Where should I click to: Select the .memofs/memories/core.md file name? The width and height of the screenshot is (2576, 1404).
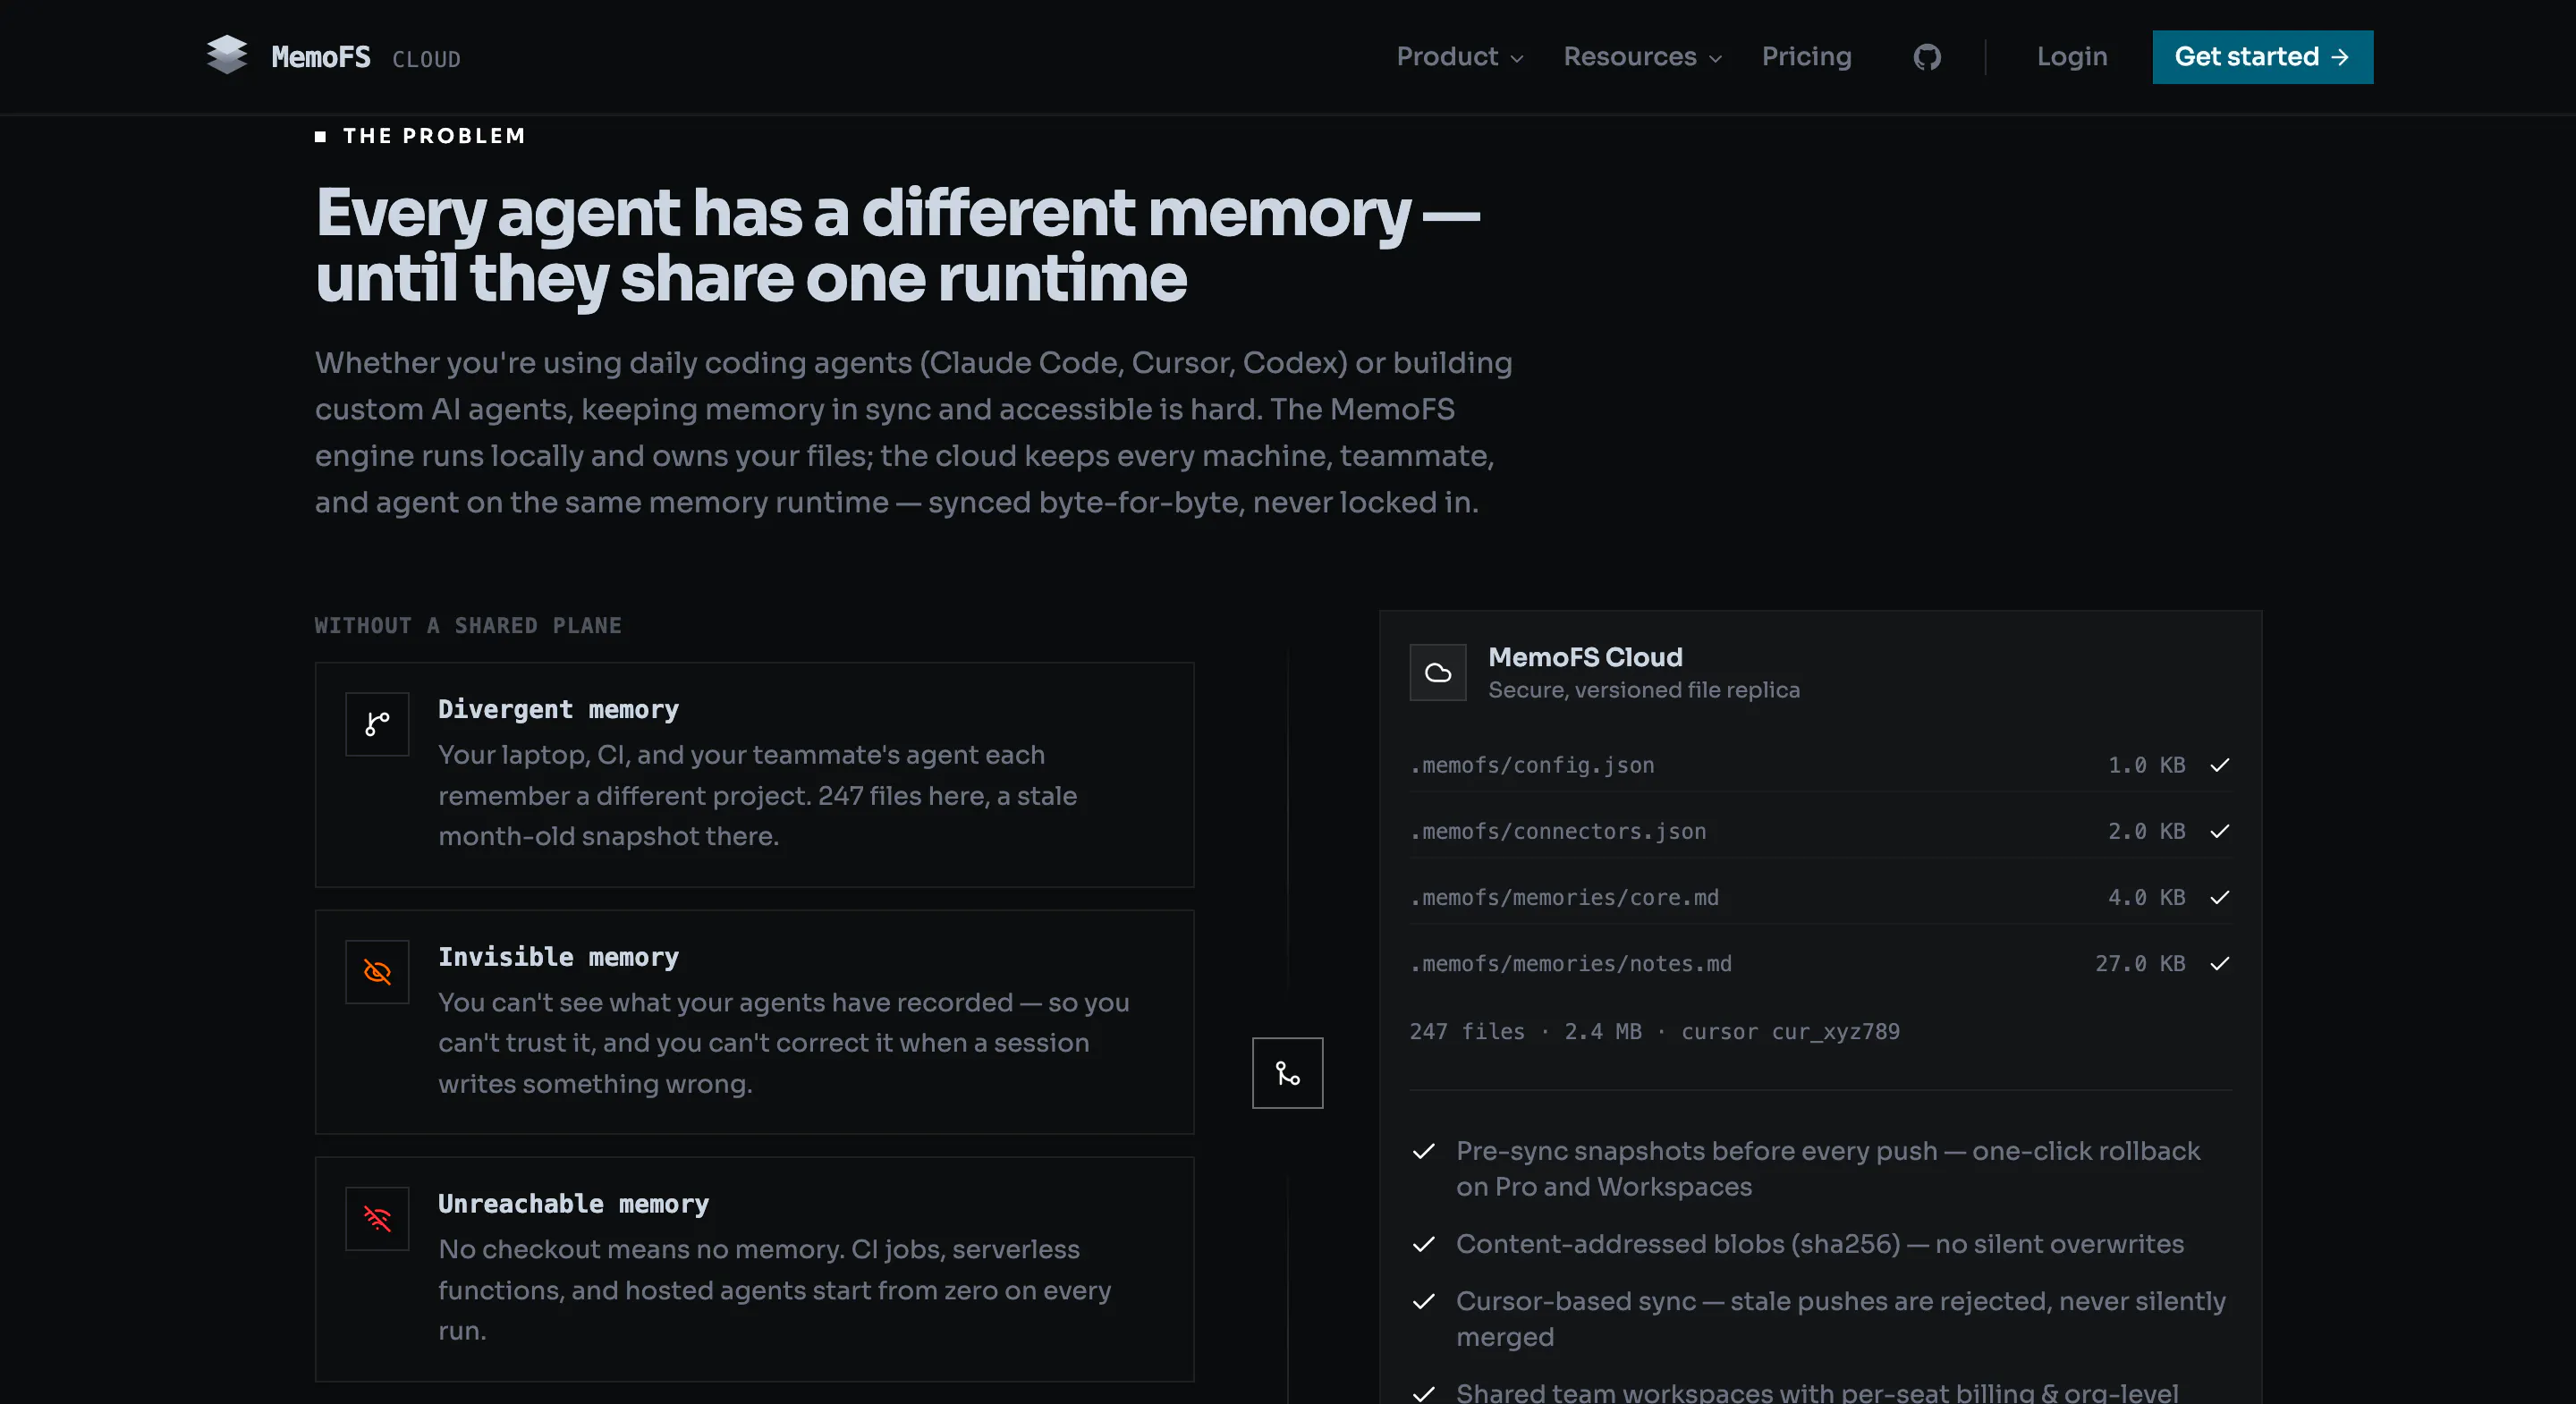tap(1564, 897)
